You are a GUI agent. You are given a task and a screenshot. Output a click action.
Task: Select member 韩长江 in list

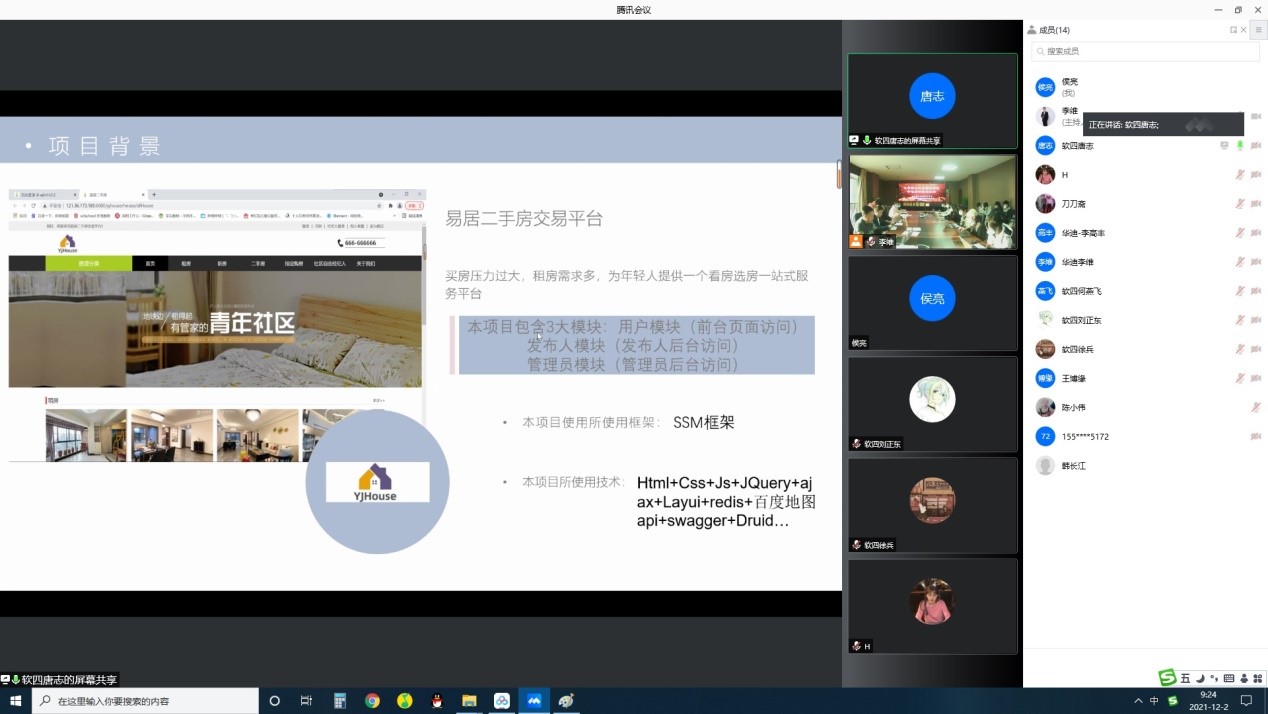pyautogui.click(x=1076, y=466)
